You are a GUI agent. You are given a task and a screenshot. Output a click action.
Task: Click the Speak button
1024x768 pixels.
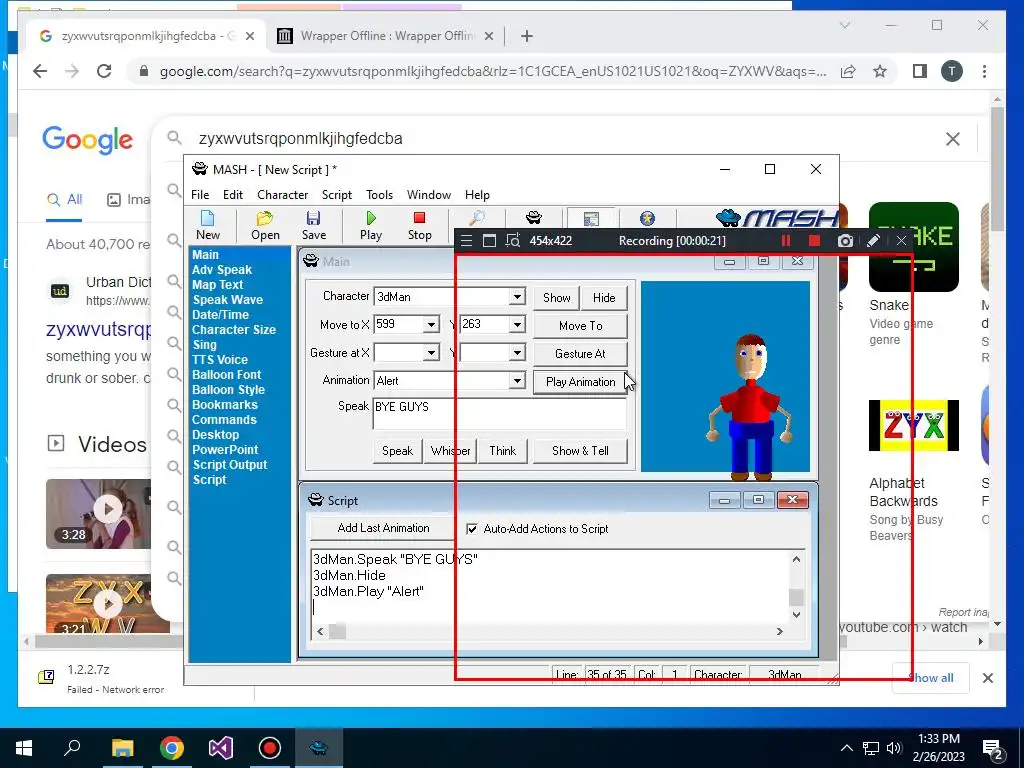tap(397, 451)
